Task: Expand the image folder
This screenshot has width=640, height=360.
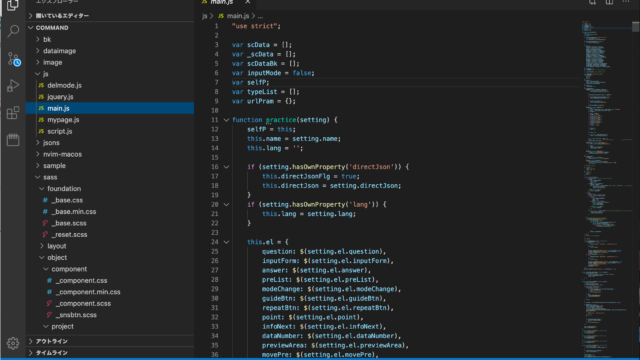Action: (x=38, y=62)
